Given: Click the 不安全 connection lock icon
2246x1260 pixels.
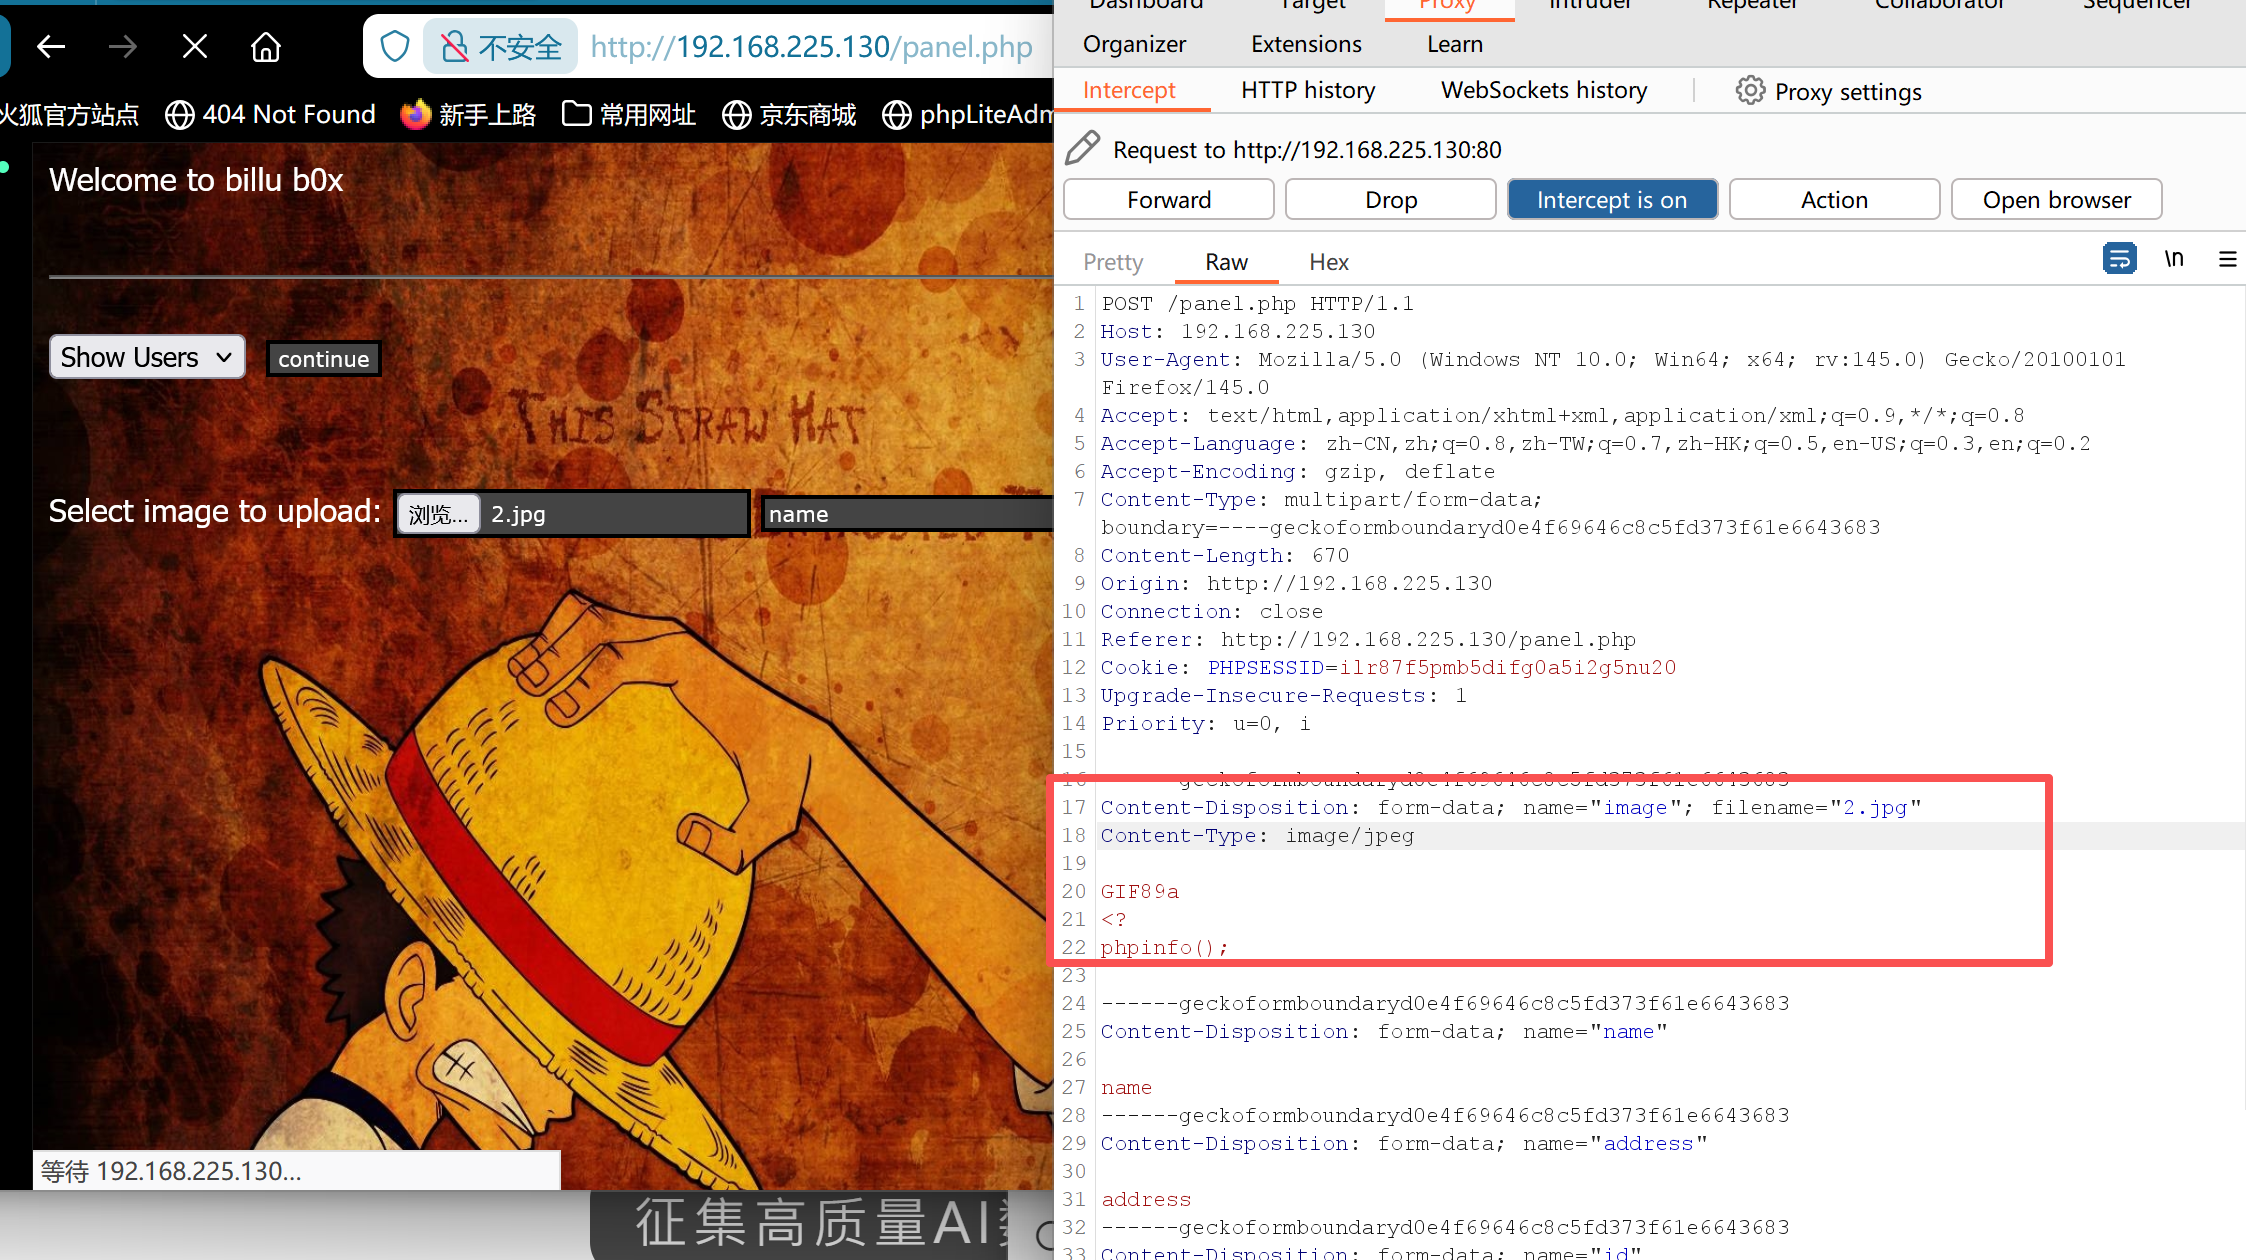Looking at the screenshot, I should (455, 46).
